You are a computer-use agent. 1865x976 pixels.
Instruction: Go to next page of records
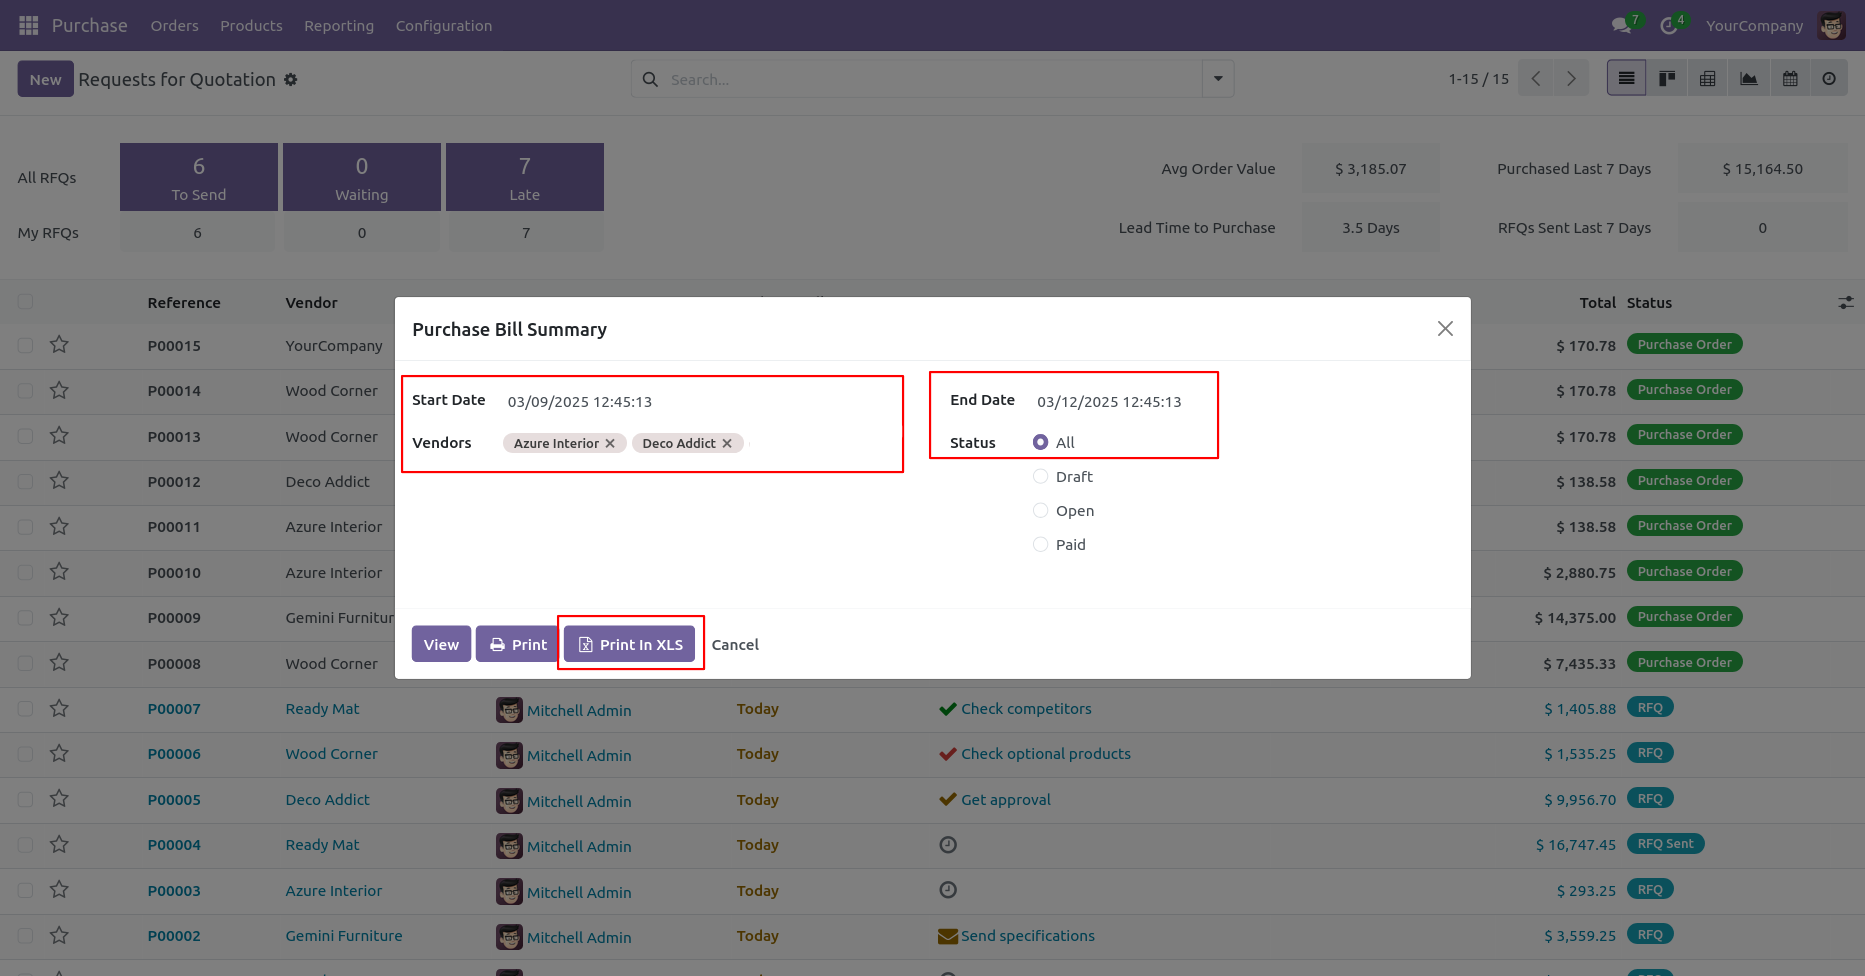[1571, 78]
